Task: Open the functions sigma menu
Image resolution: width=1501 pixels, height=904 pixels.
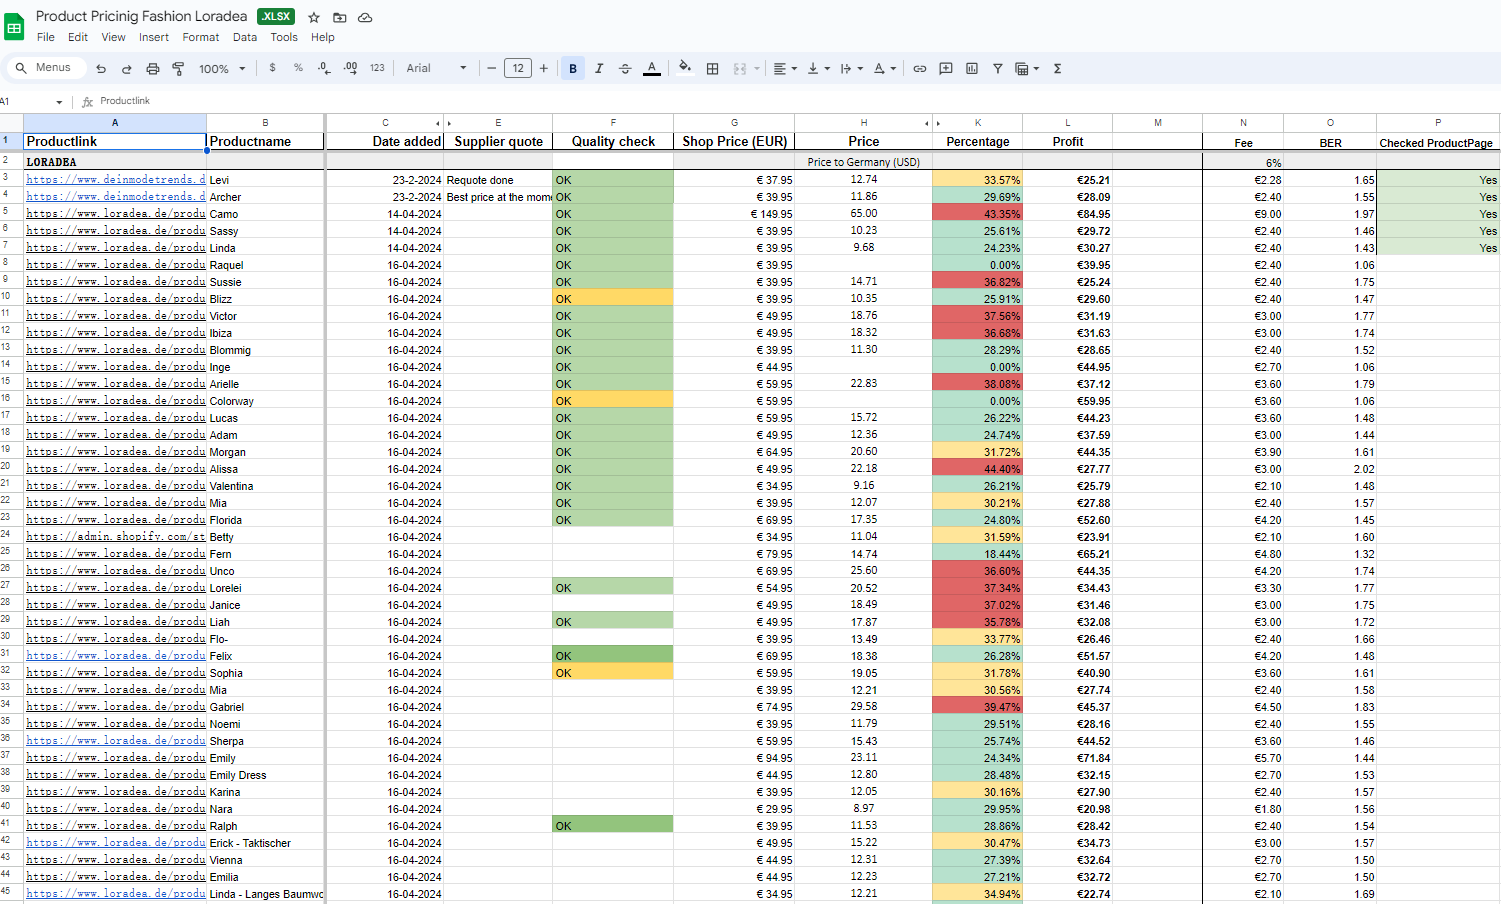Action: [x=1057, y=68]
